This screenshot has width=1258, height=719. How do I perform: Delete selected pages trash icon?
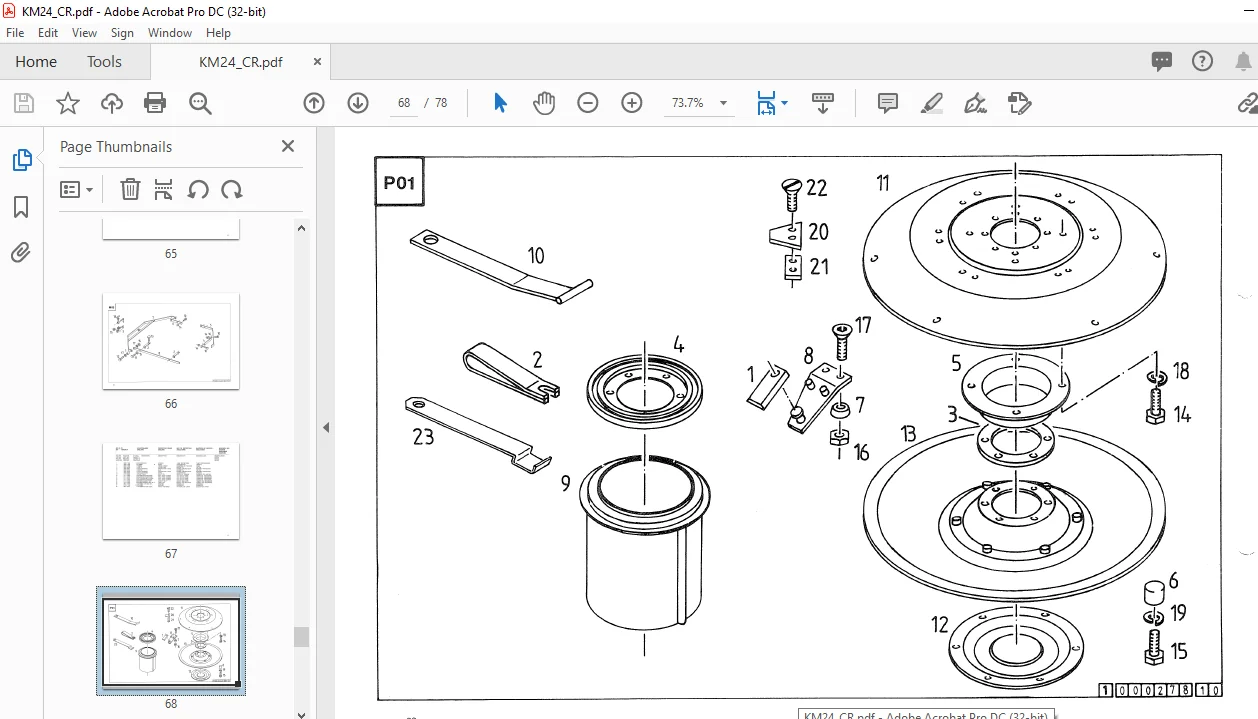point(130,189)
